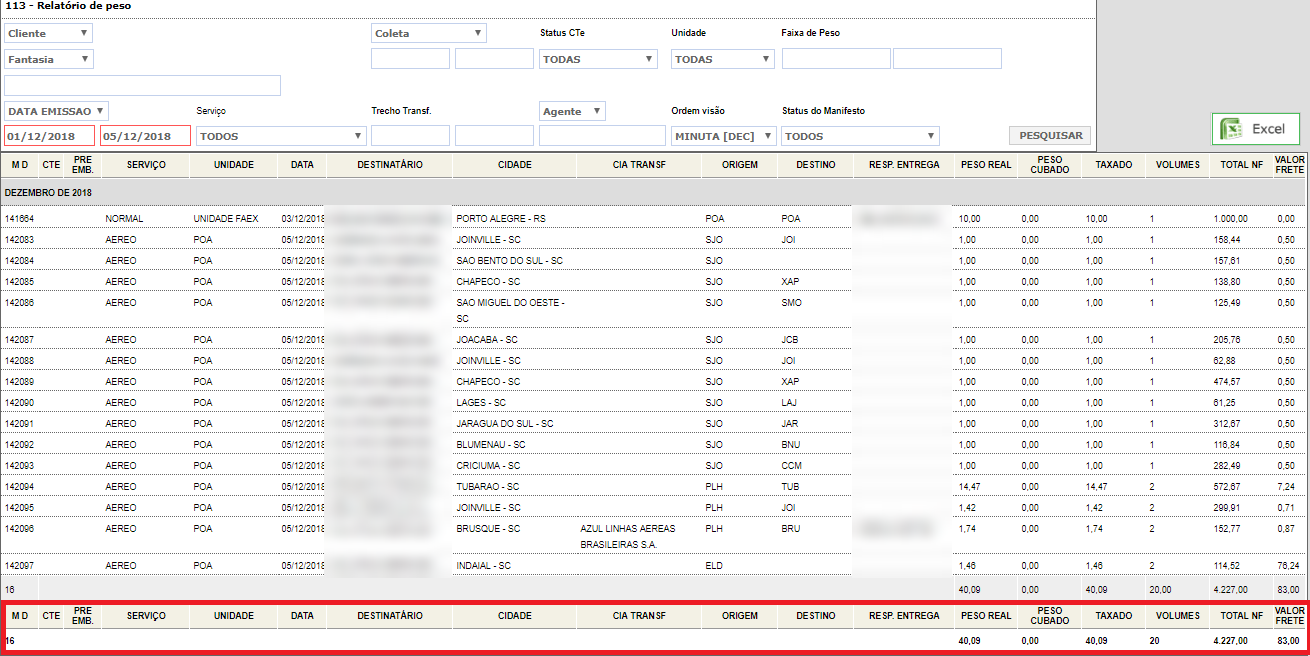The width and height of the screenshot is (1310, 656).
Task: Click the LAGES - SC city cell
Action: pos(480,403)
